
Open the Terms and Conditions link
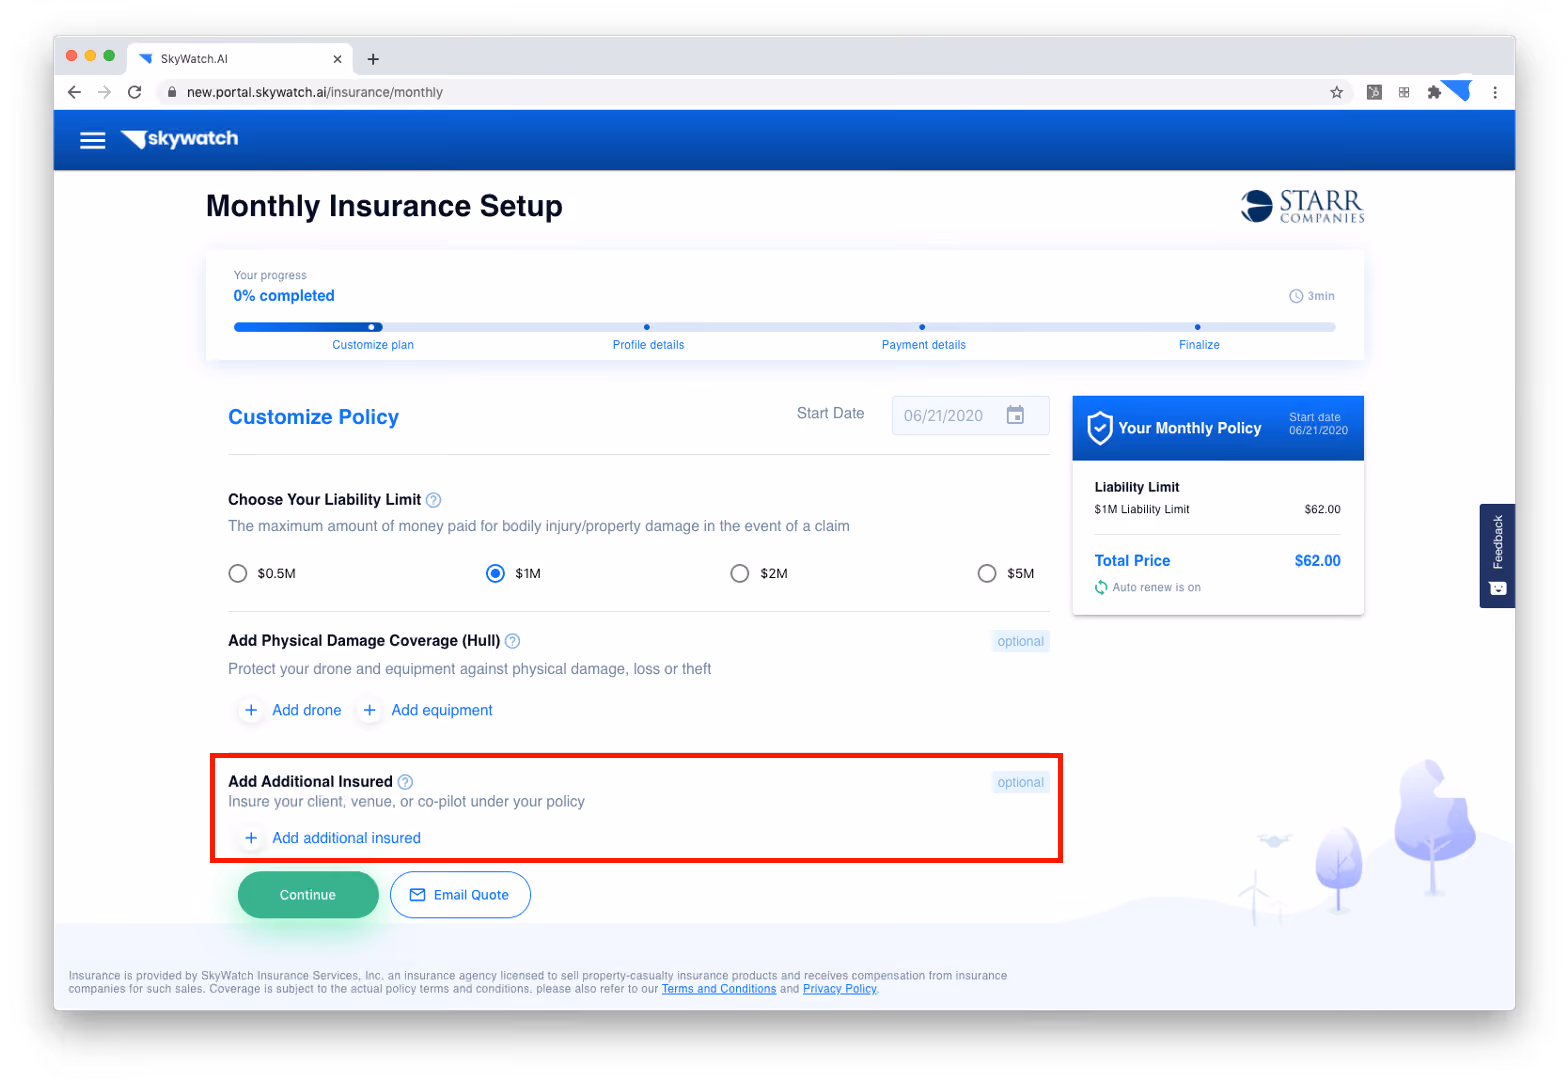tap(719, 989)
